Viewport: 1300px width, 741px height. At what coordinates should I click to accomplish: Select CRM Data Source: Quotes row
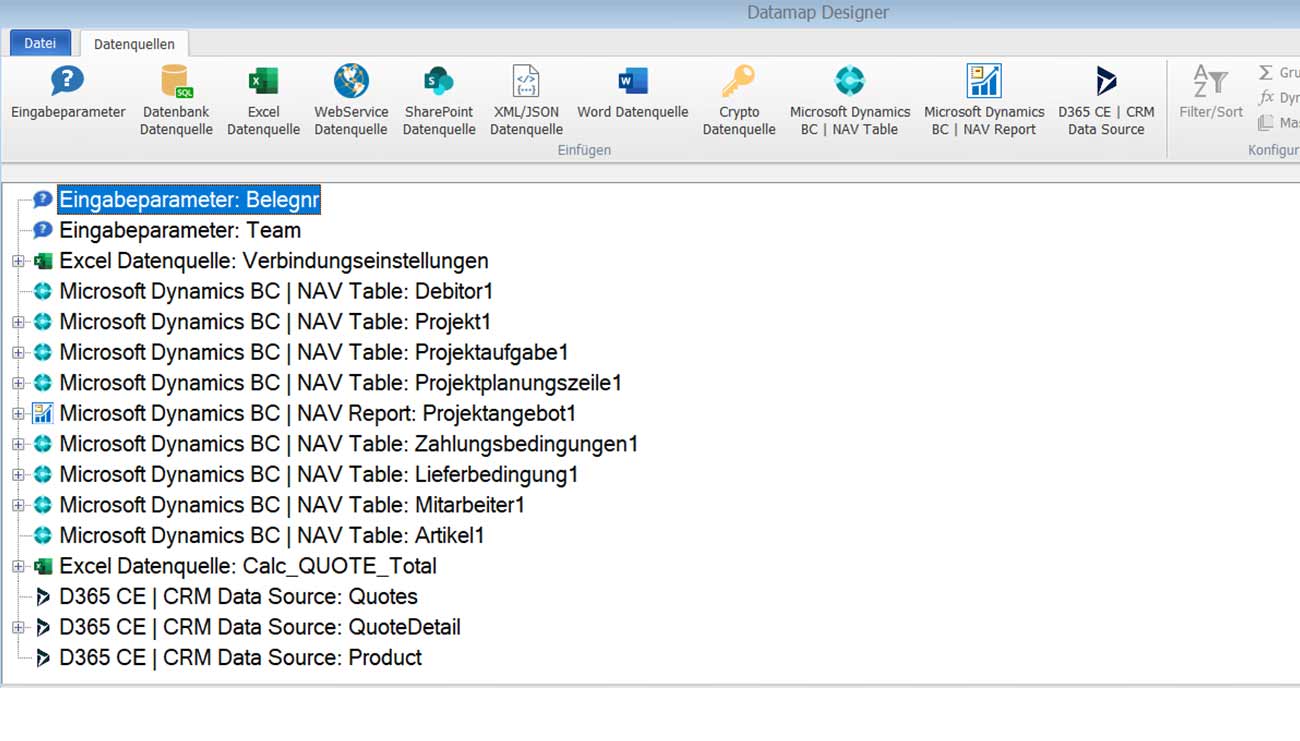(x=238, y=596)
